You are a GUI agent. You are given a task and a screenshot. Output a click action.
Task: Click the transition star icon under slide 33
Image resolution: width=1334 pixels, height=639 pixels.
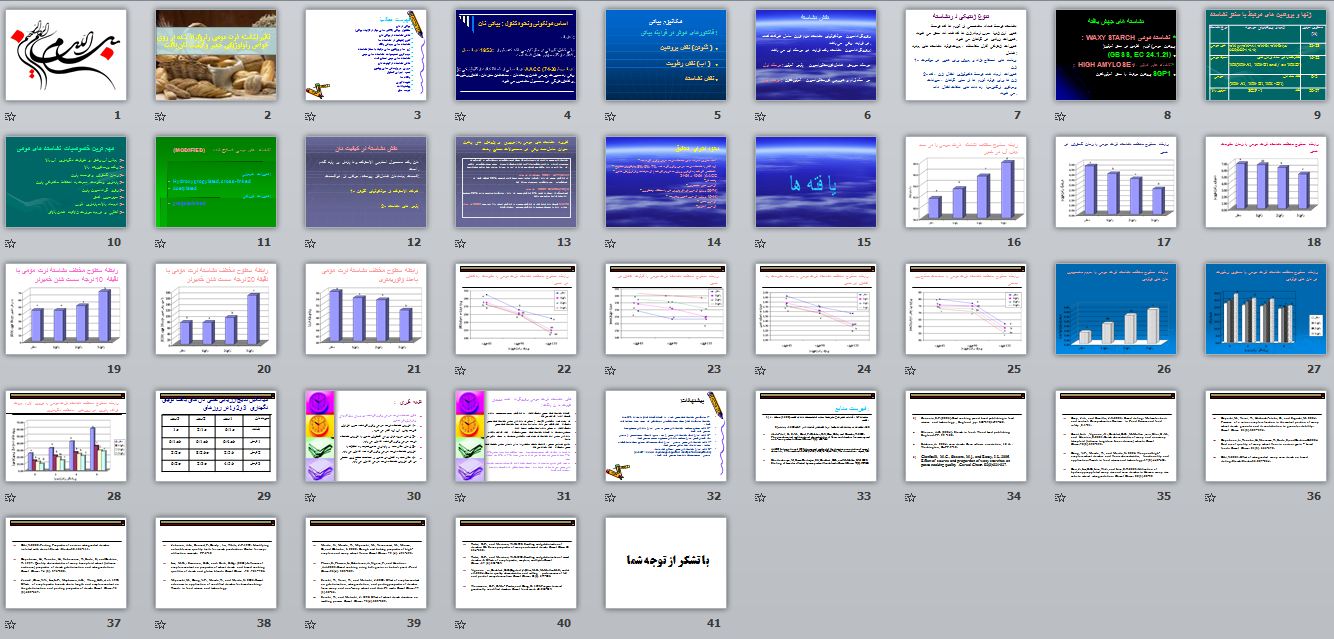[x=760, y=497]
